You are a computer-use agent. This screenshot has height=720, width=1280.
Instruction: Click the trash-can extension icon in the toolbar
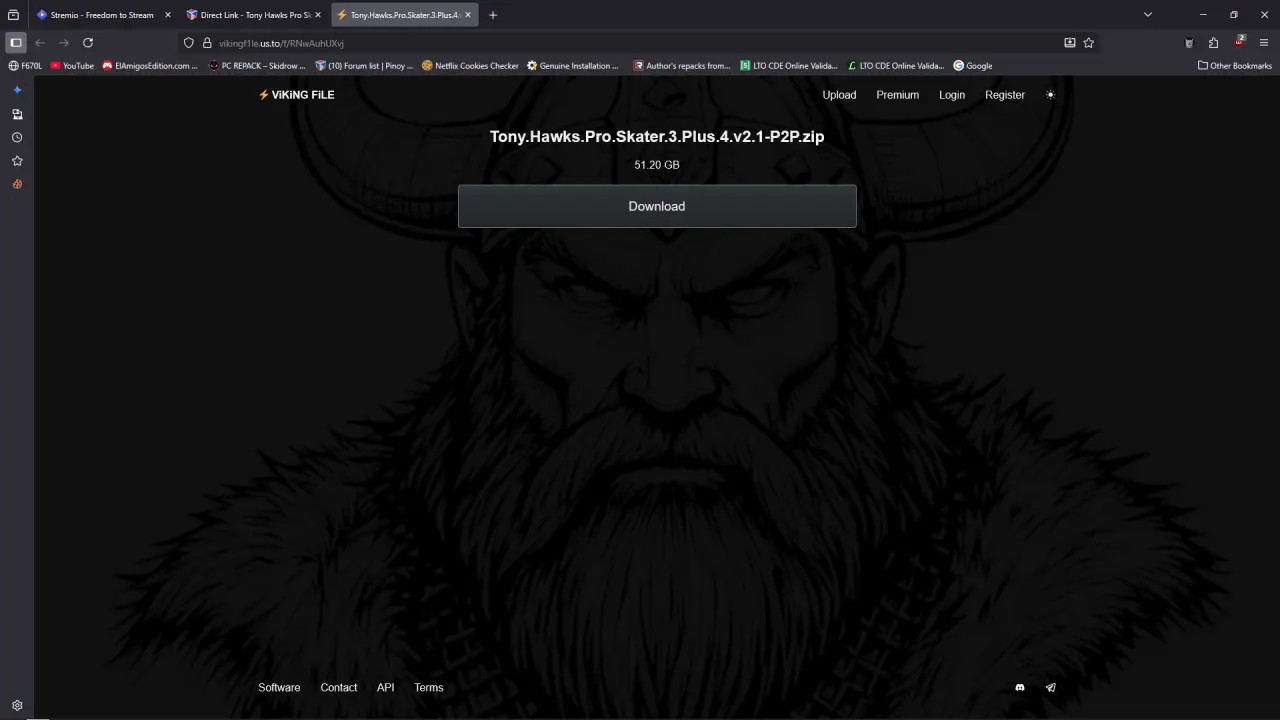1189,43
